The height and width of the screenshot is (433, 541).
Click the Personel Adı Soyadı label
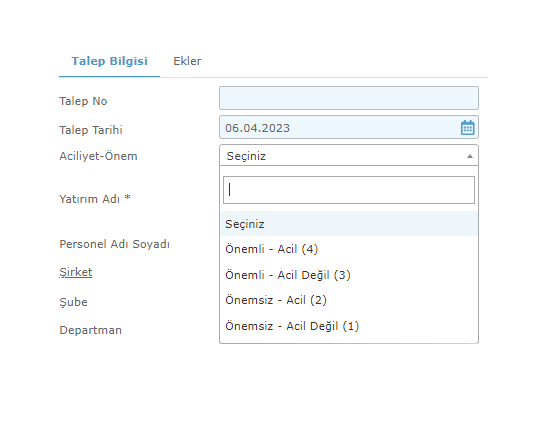click(x=115, y=244)
